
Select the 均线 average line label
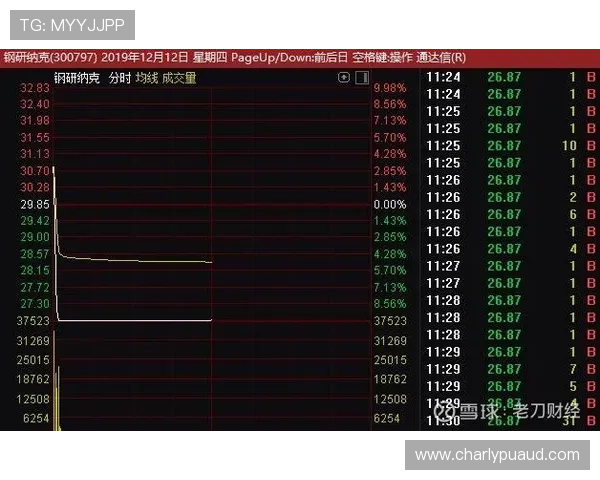[x=147, y=78]
